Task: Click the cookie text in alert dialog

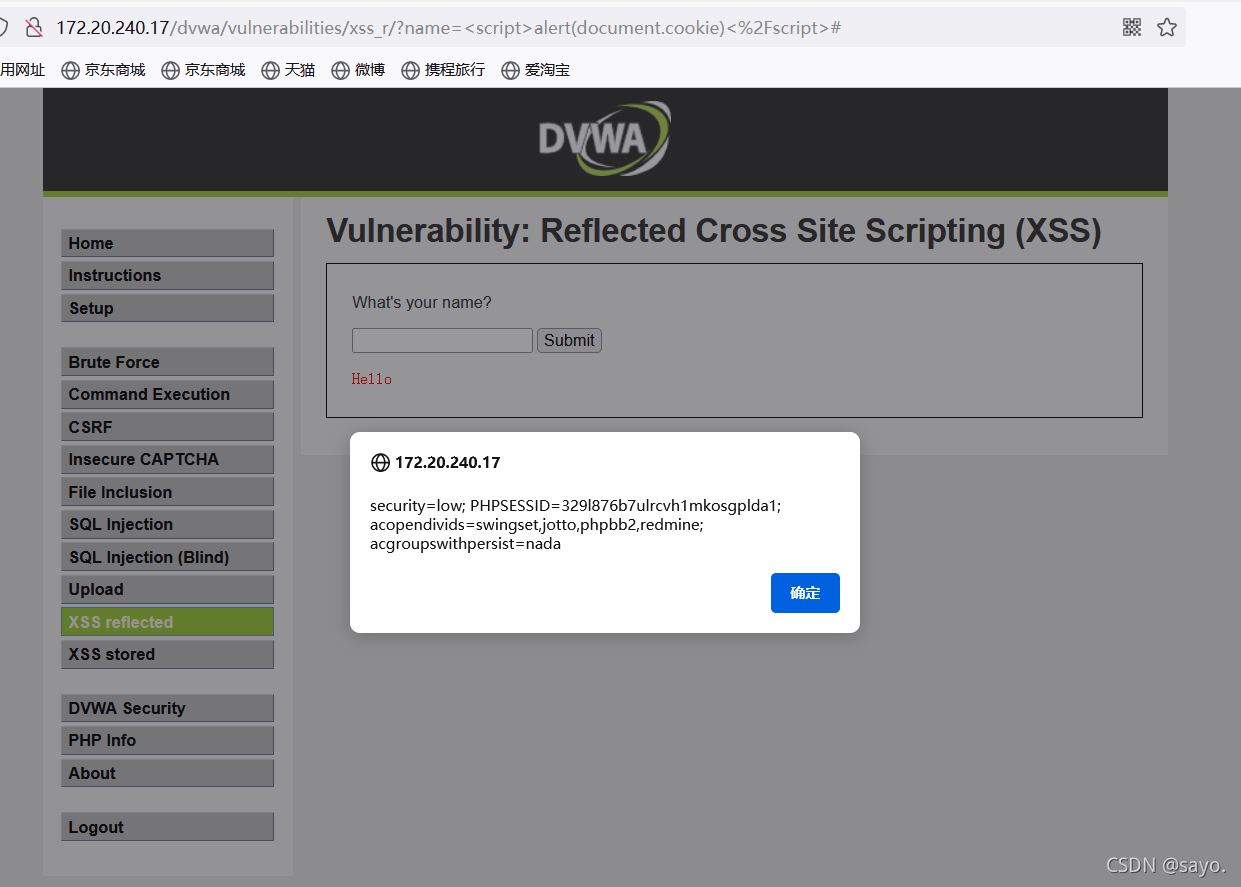Action: tap(576, 525)
